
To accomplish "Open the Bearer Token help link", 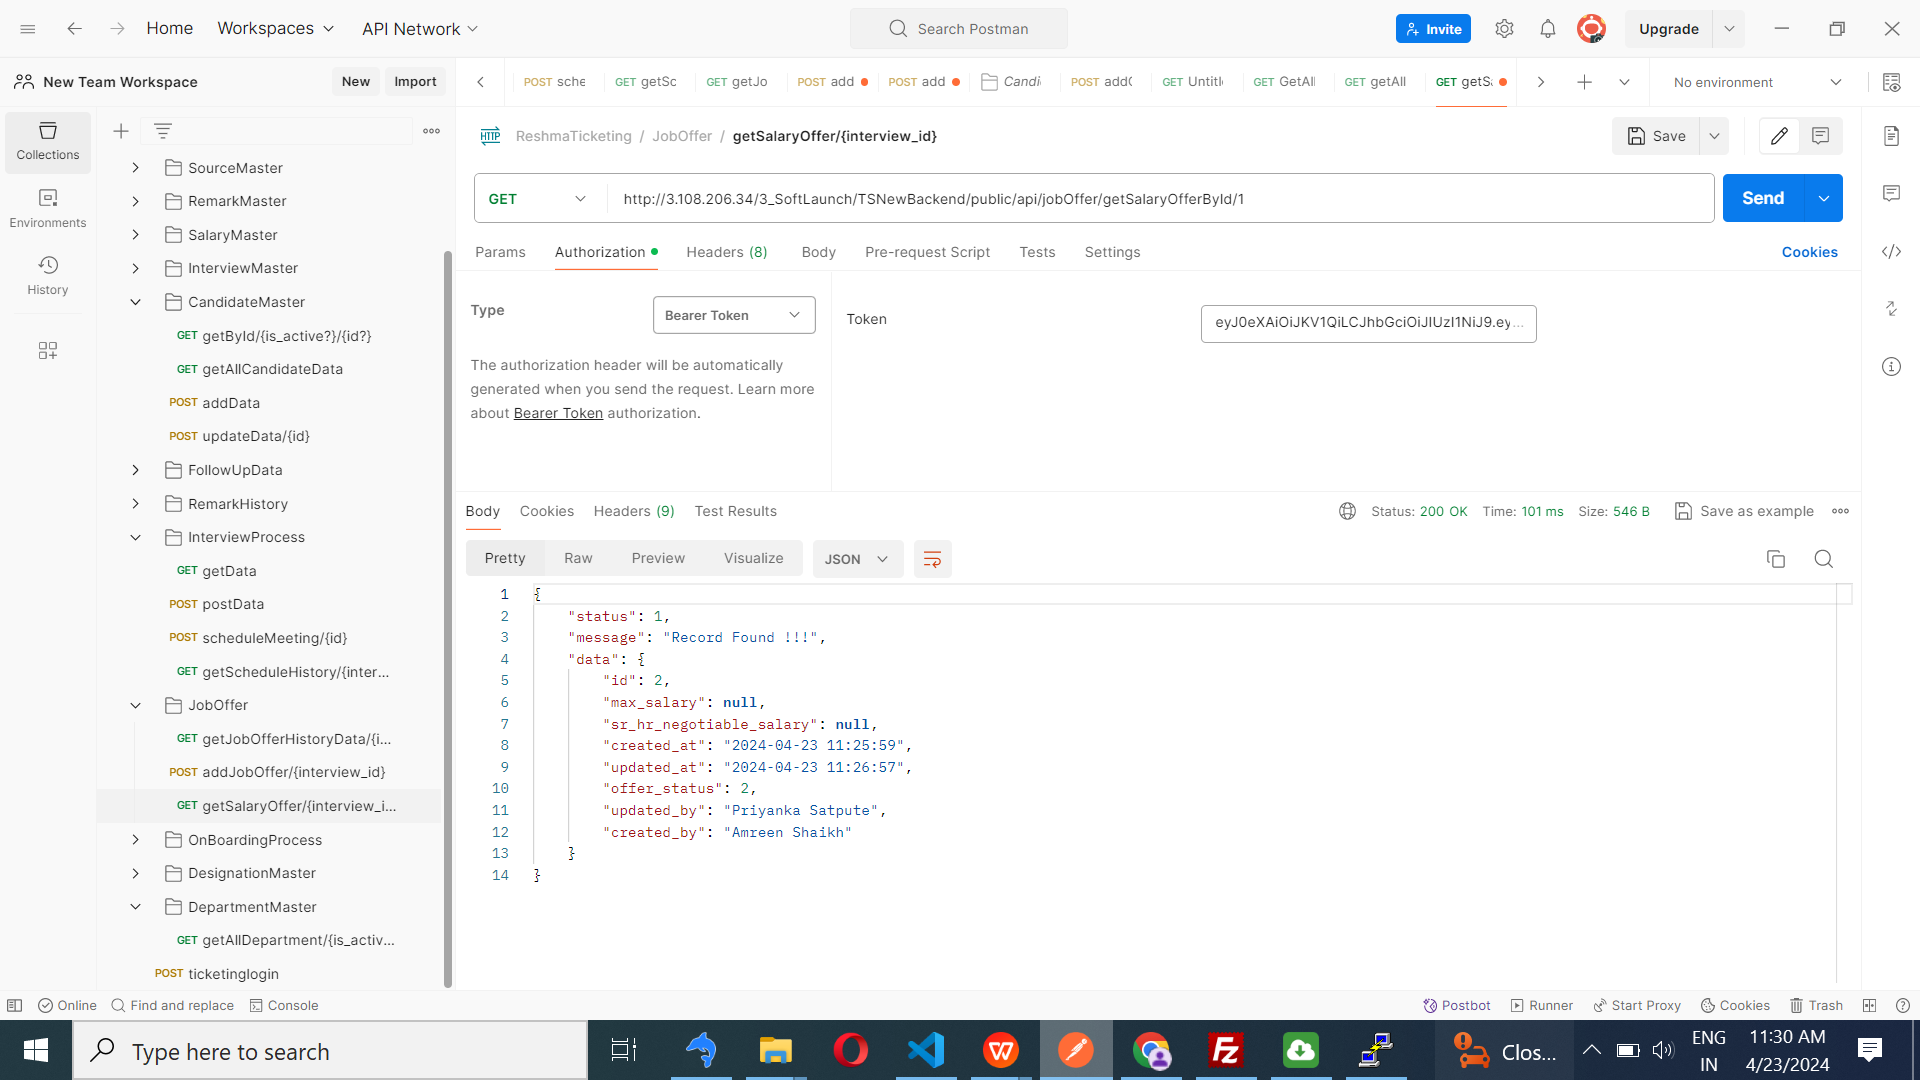I will tap(558, 413).
